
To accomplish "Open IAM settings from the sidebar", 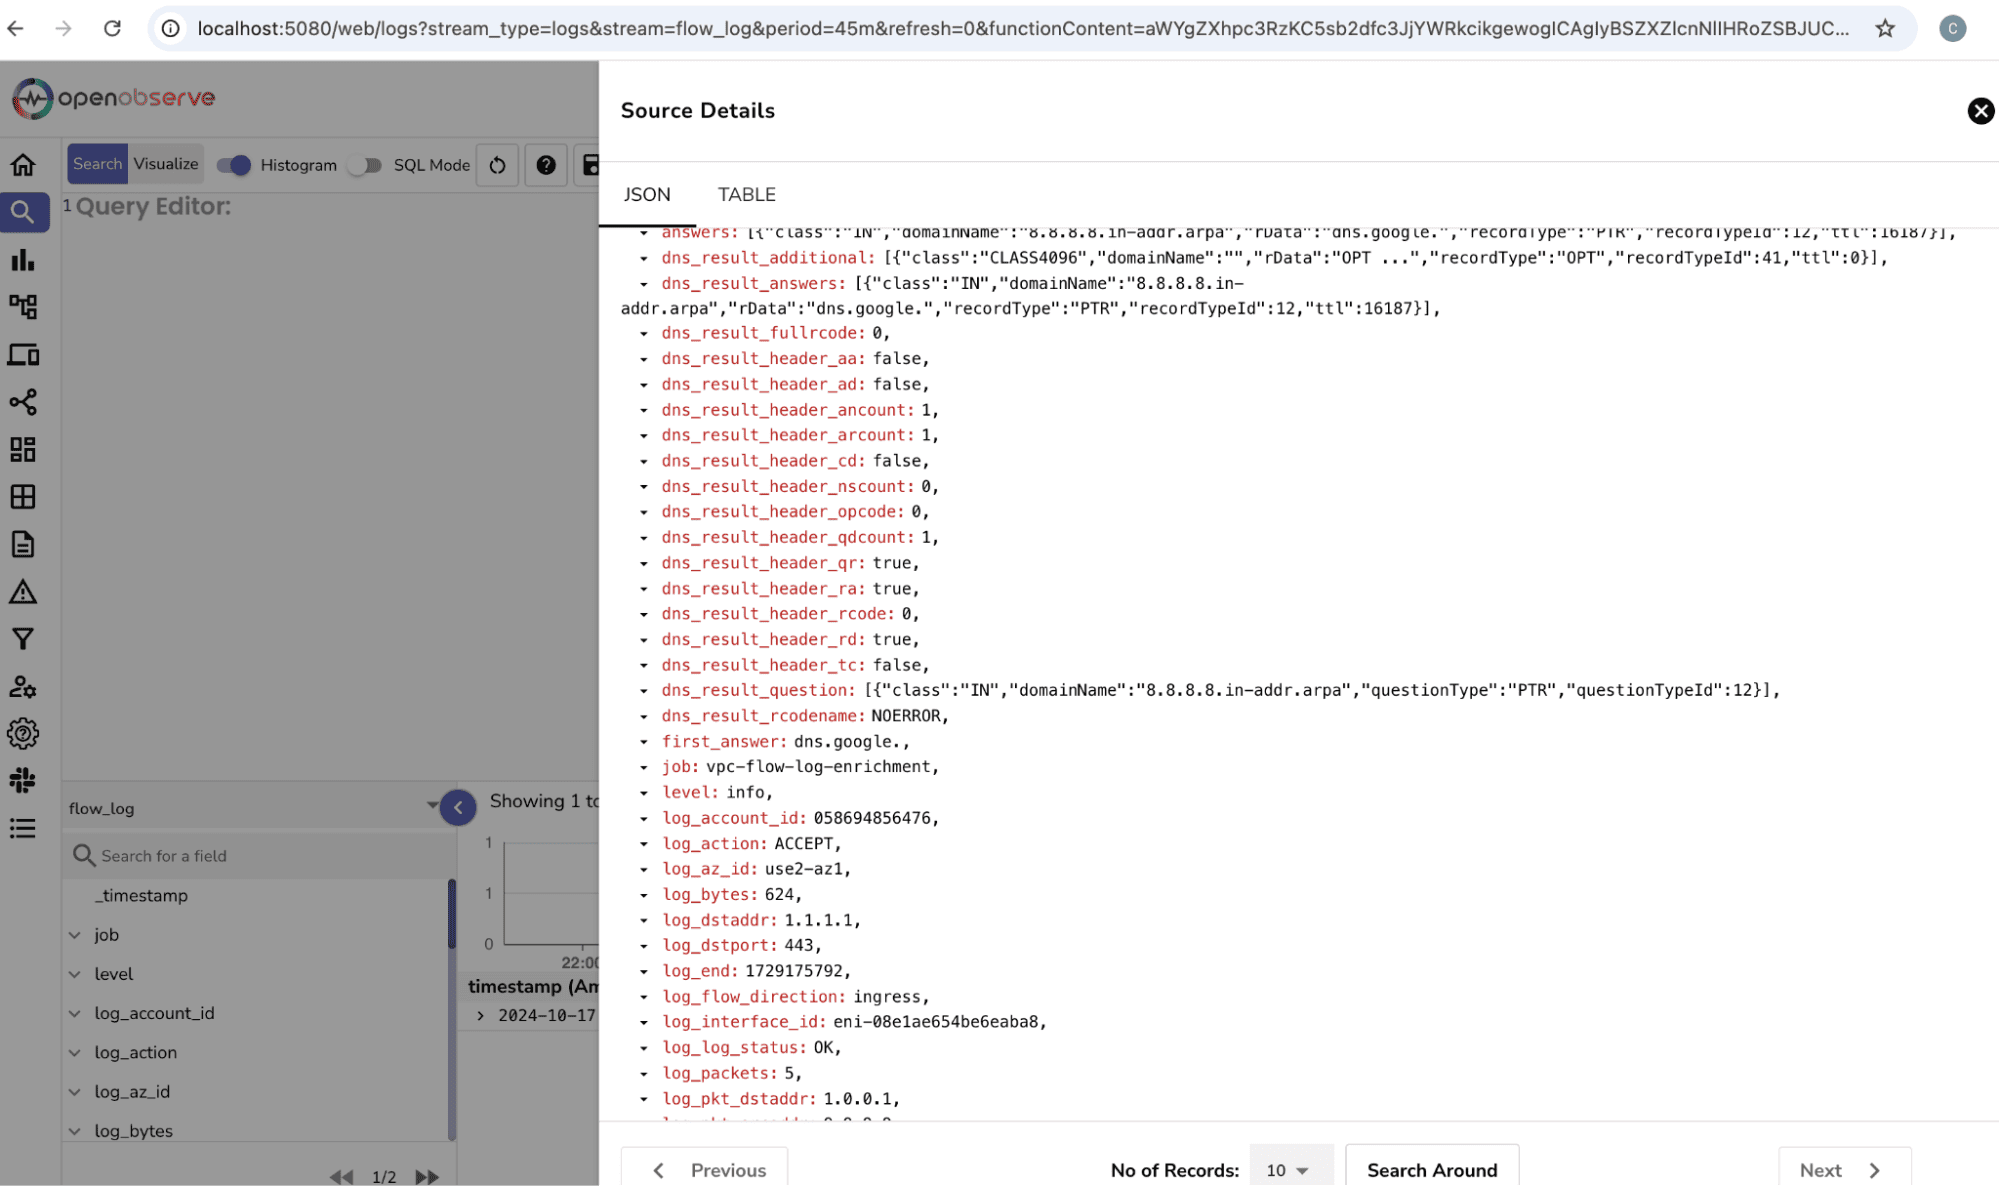I will pos(22,687).
